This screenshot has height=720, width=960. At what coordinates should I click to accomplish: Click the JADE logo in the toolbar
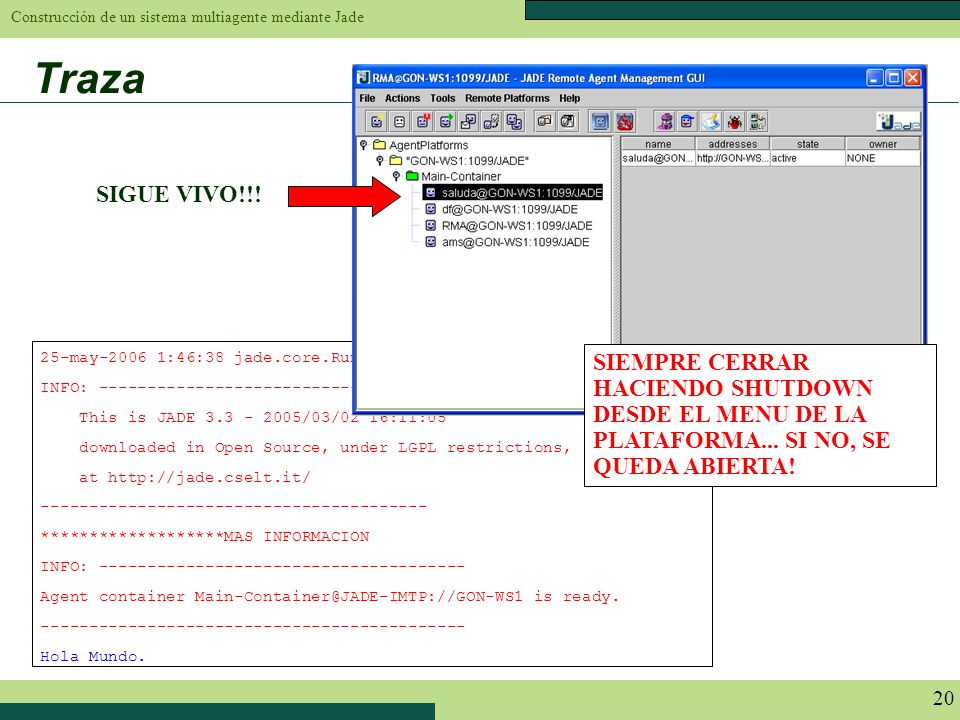(x=898, y=121)
